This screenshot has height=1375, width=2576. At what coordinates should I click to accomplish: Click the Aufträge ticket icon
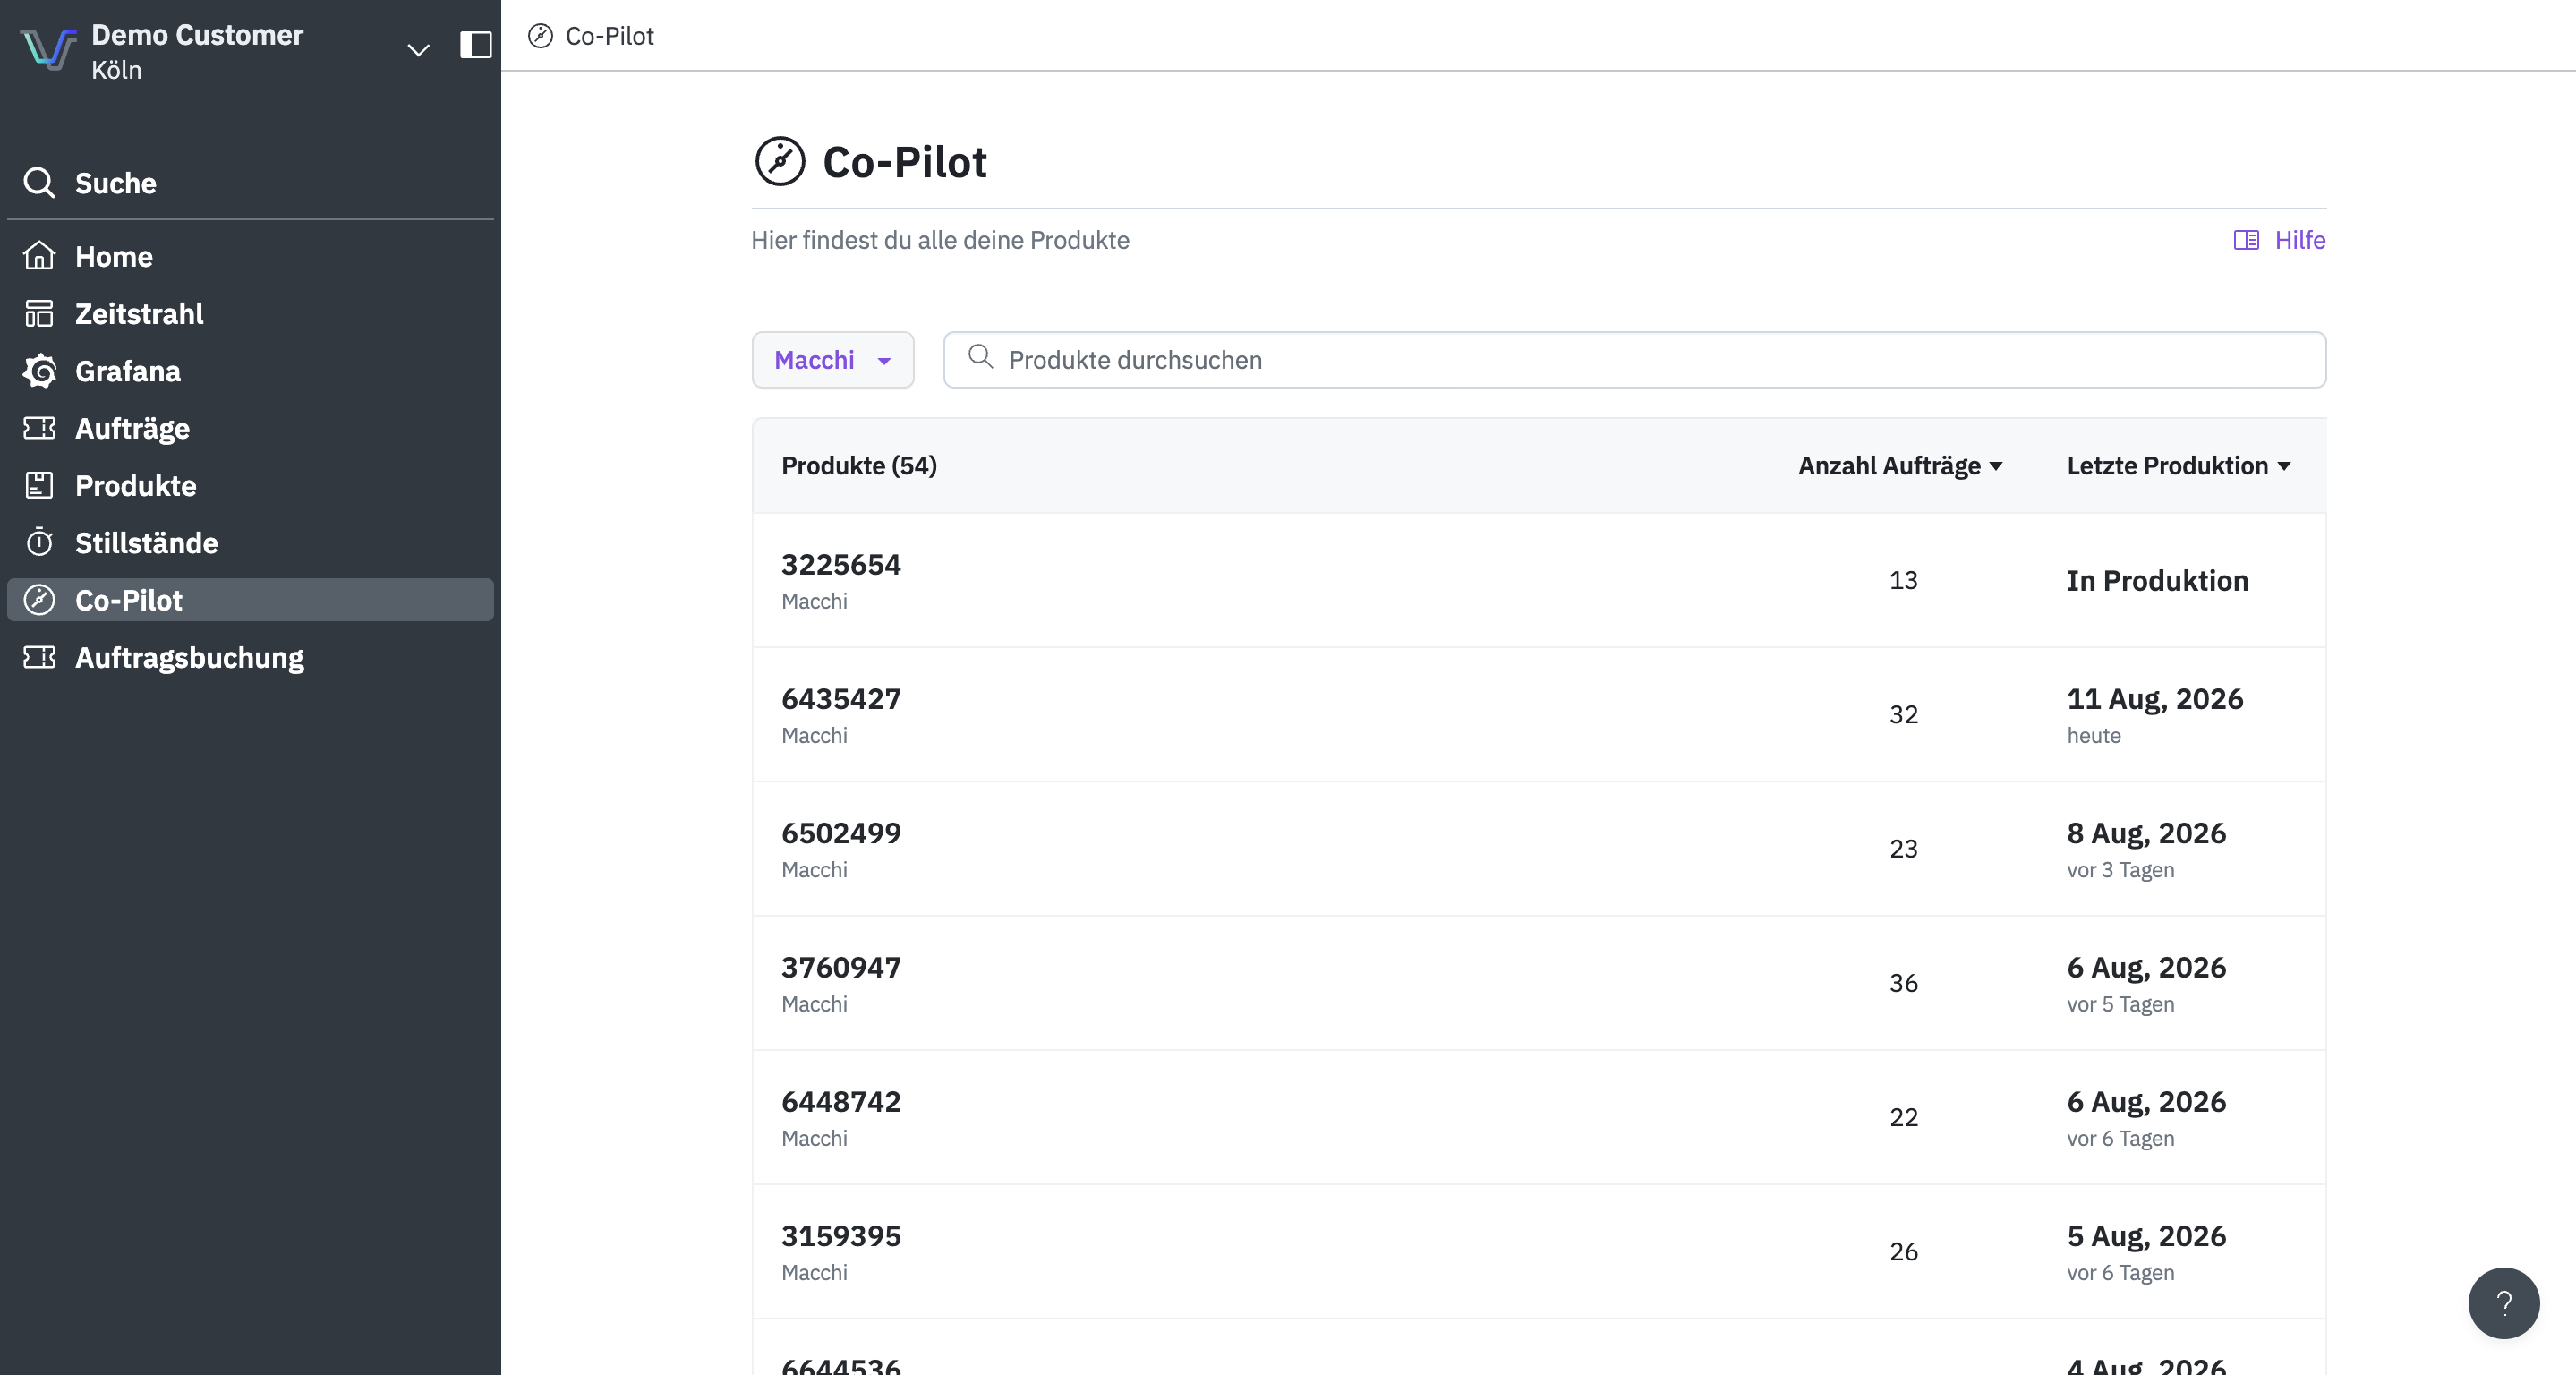(39, 428)
